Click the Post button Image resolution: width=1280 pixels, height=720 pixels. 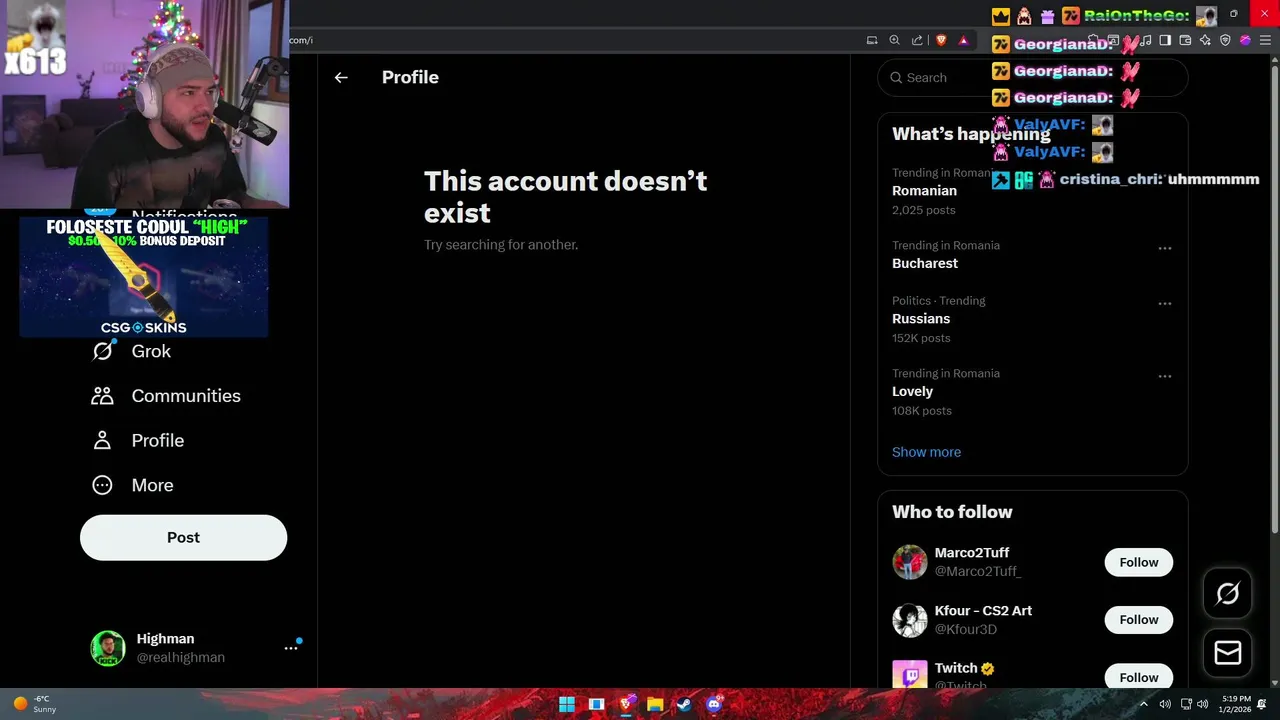(x=183, y=537)
